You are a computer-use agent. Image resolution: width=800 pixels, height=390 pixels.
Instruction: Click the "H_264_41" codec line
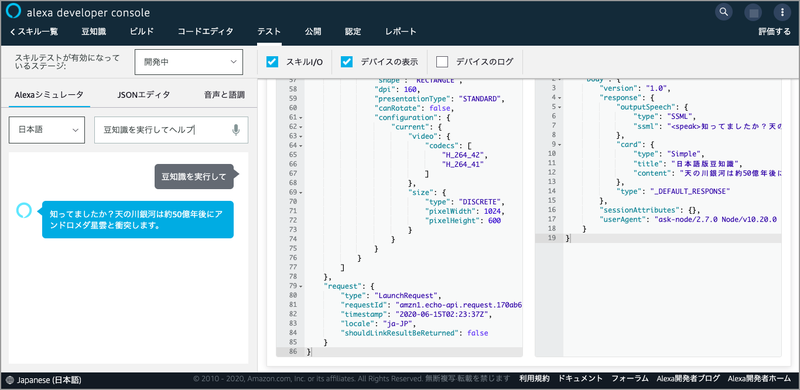pyautogui.click(x=463, y=164)
